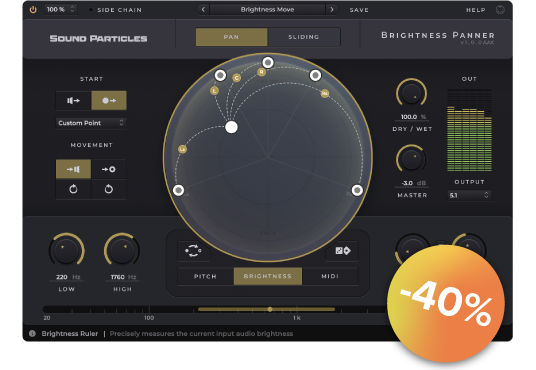This screenshot has width=536, height=370.
Task: Open the Custom Point dropdown
Action: coord(91,123)
